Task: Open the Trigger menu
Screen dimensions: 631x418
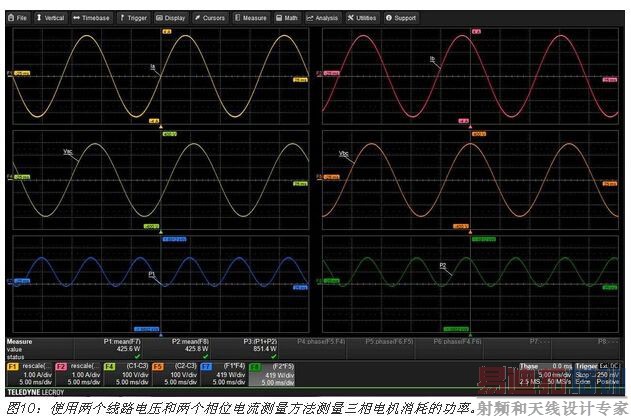Action: click(133, 18)
